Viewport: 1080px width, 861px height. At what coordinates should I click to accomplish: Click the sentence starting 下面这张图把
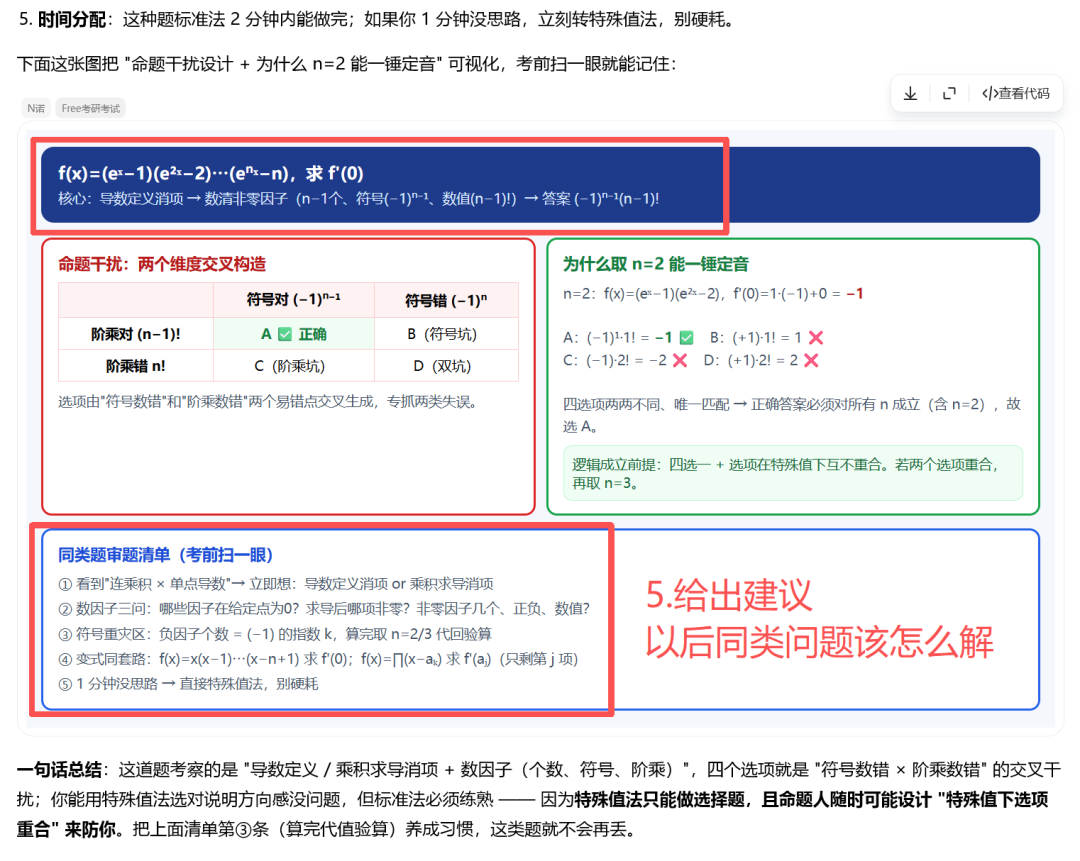[x=347, y=64]
